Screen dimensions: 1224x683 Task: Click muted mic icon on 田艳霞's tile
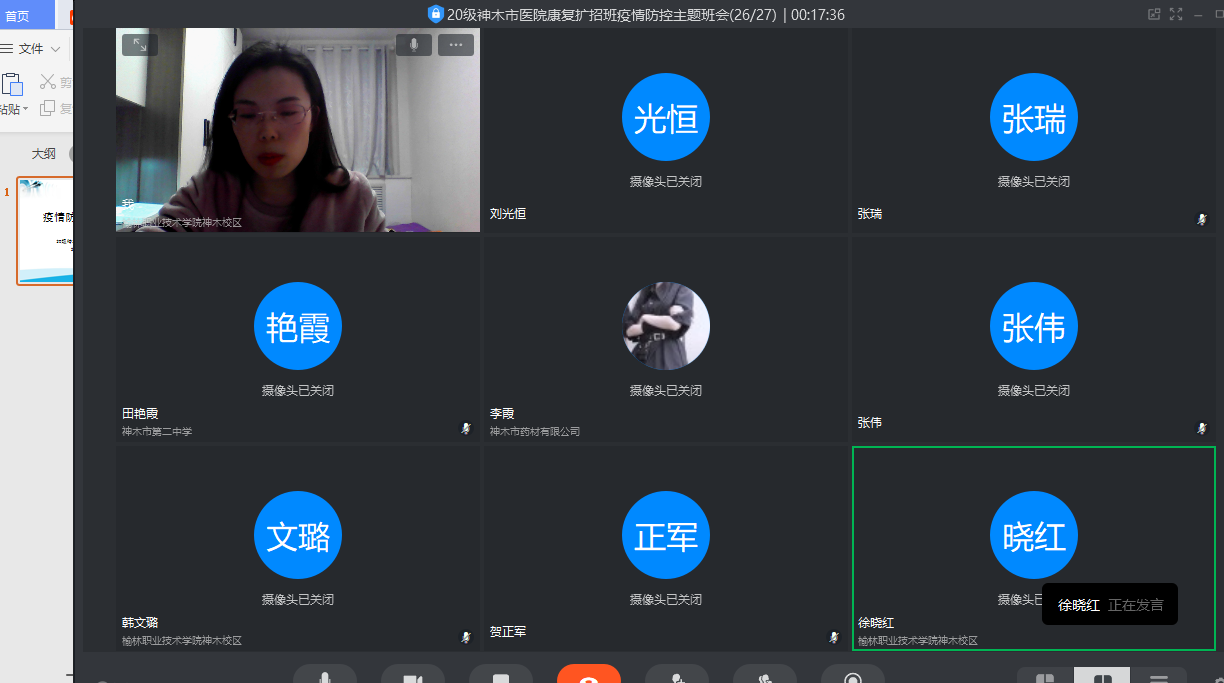[465, 428]
